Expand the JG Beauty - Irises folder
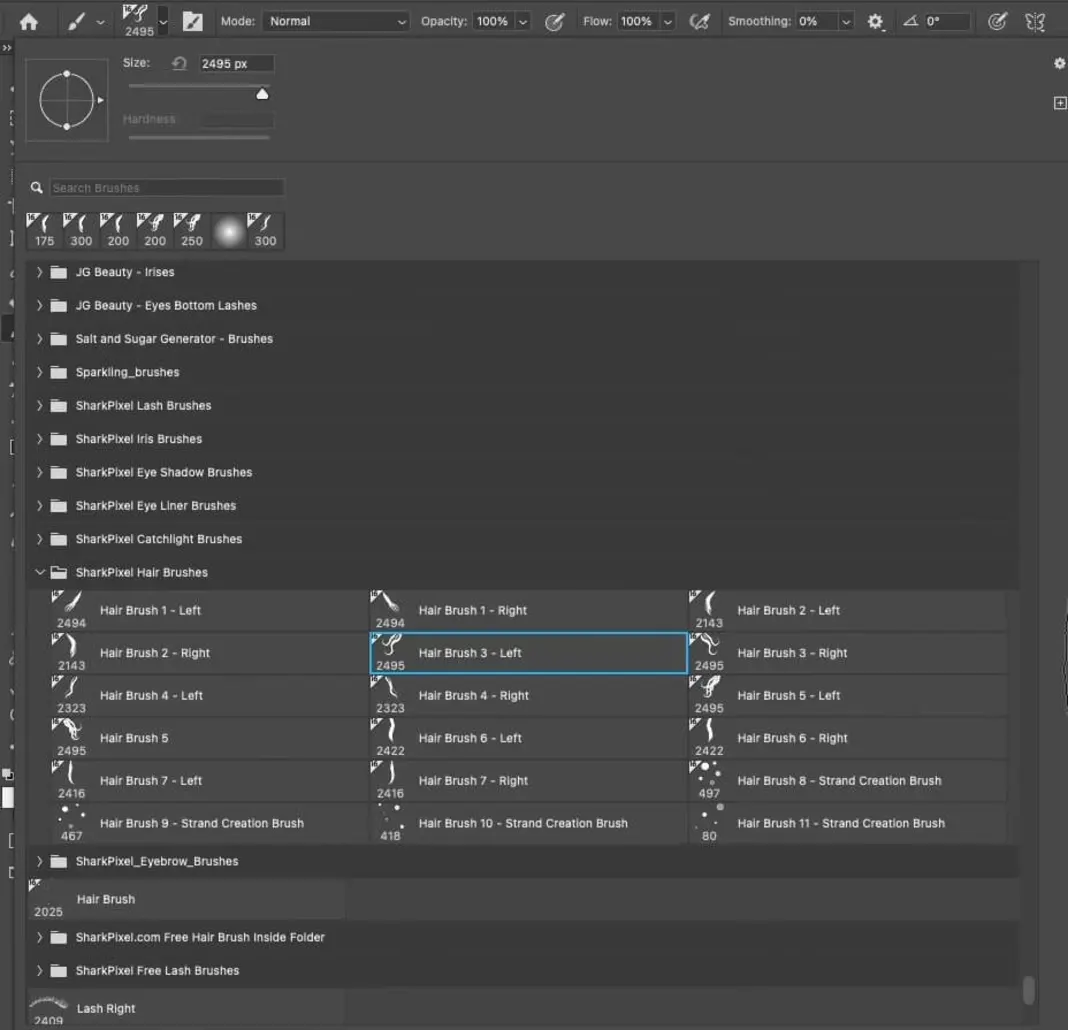The image size is (1068, 1030). pyautogui.click(x=40, y=272)
